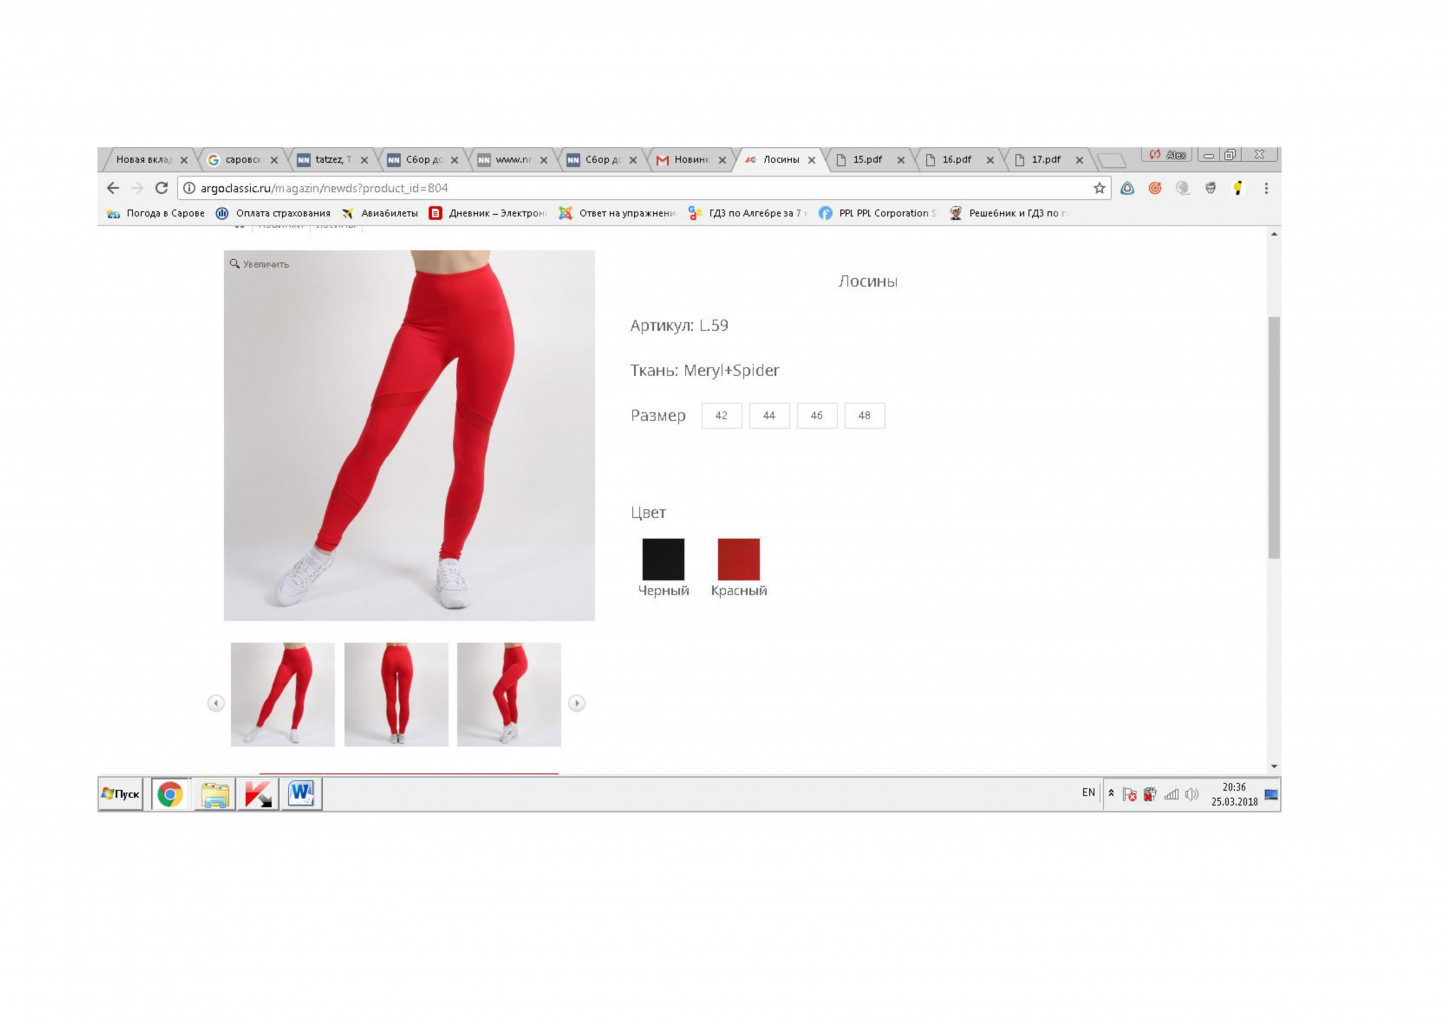1448x1024 pixels.
Task: Click the page vertical scrollbar thumb
Action: [x=1274, y=437]
